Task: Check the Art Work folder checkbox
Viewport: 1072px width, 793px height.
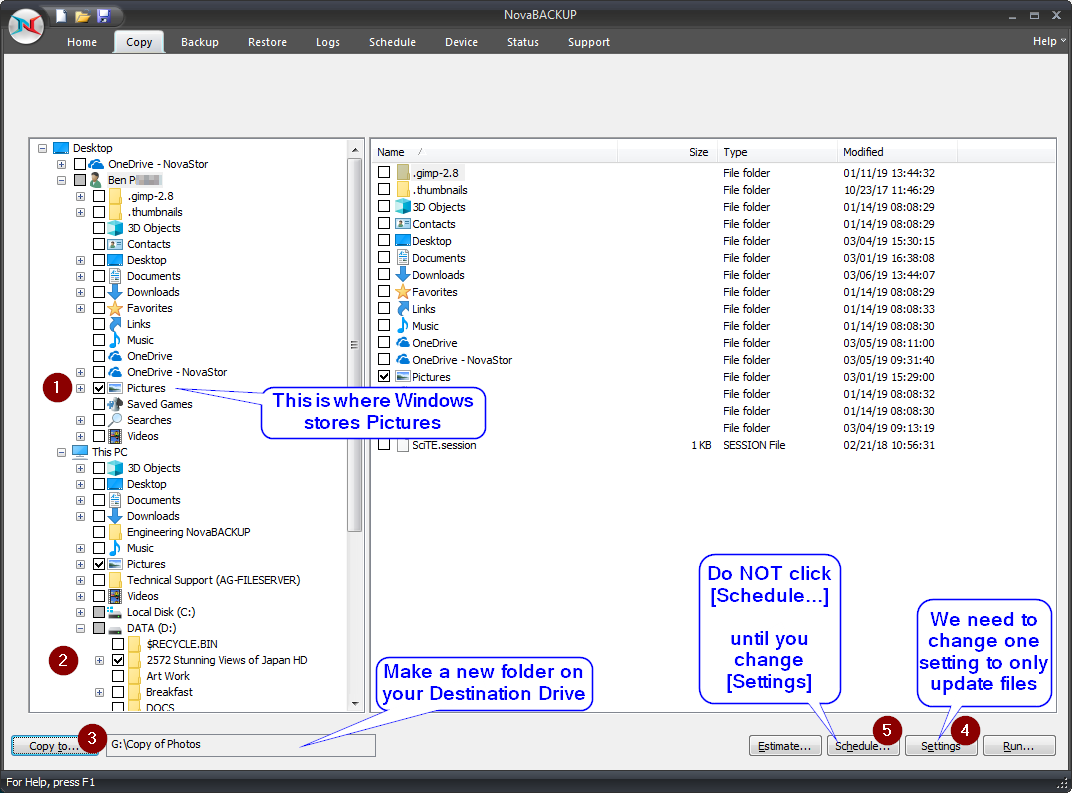Action: pyautogui.click(x=118, y=676)
